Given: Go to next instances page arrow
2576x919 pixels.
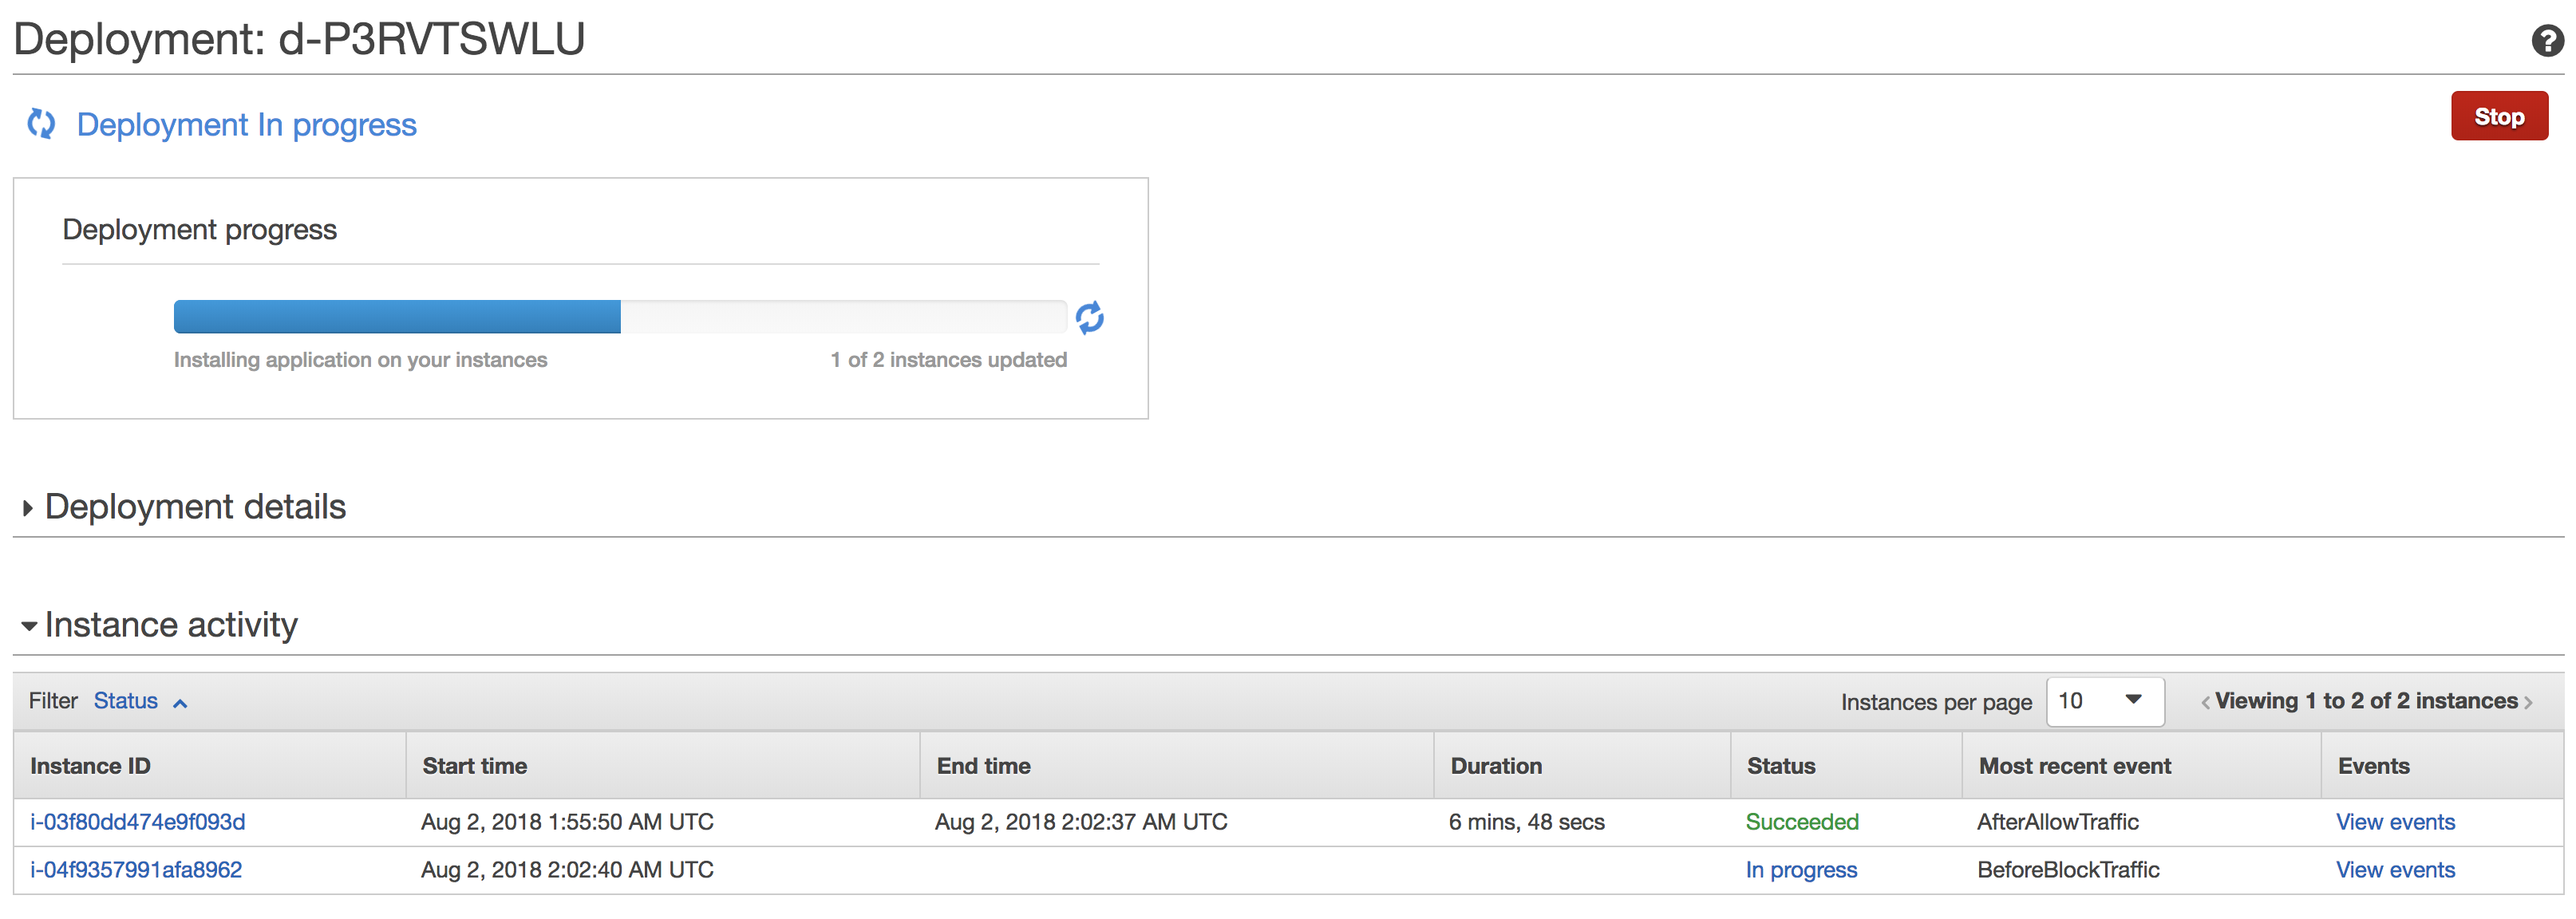Looking at the screenshot, I should click(2528, 703).
